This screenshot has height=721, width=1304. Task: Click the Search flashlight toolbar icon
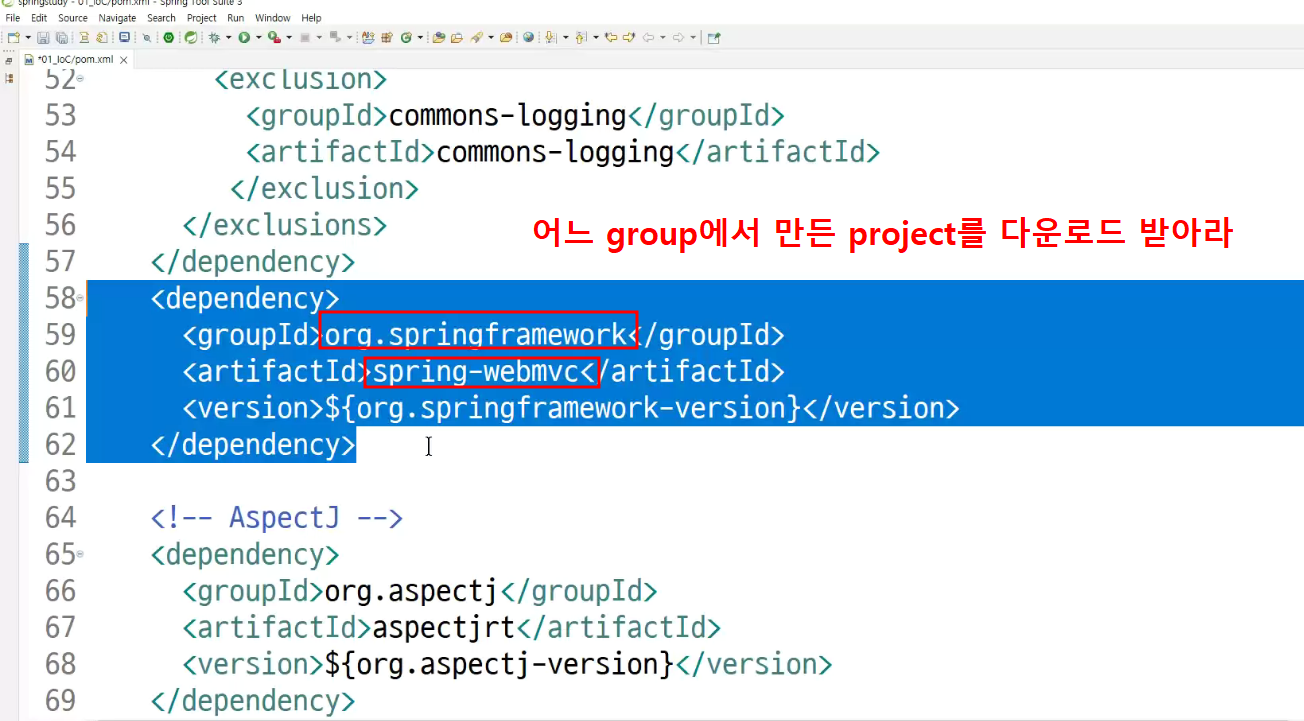[477, 38]
